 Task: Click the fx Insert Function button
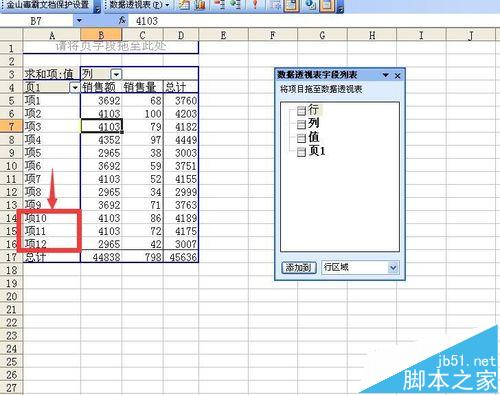pos(122,20)
